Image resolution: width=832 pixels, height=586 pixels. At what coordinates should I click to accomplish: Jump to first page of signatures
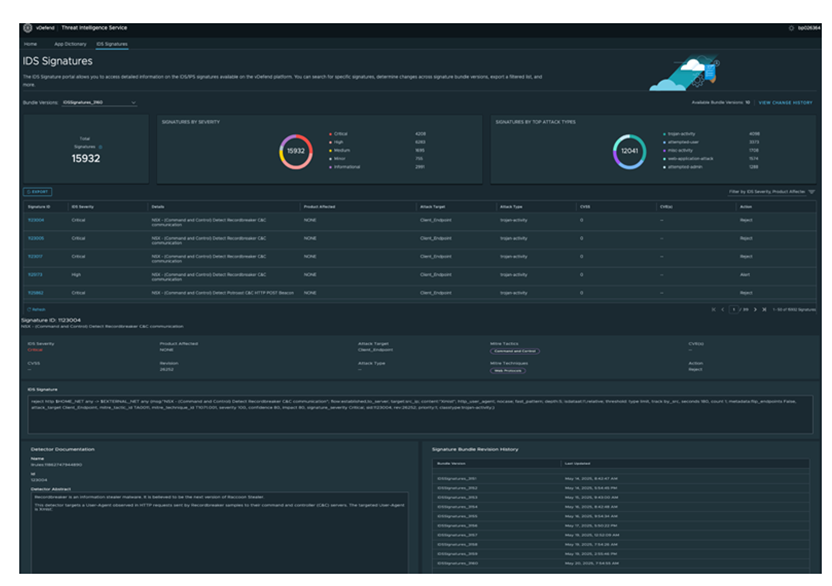(x=712, y=309)
